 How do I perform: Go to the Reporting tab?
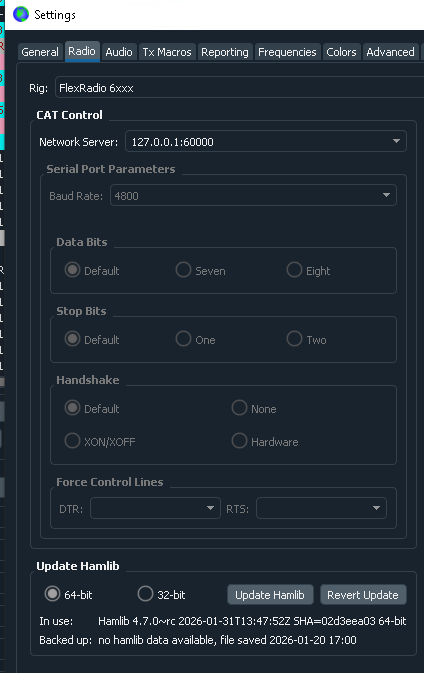(x=225, y=52)
